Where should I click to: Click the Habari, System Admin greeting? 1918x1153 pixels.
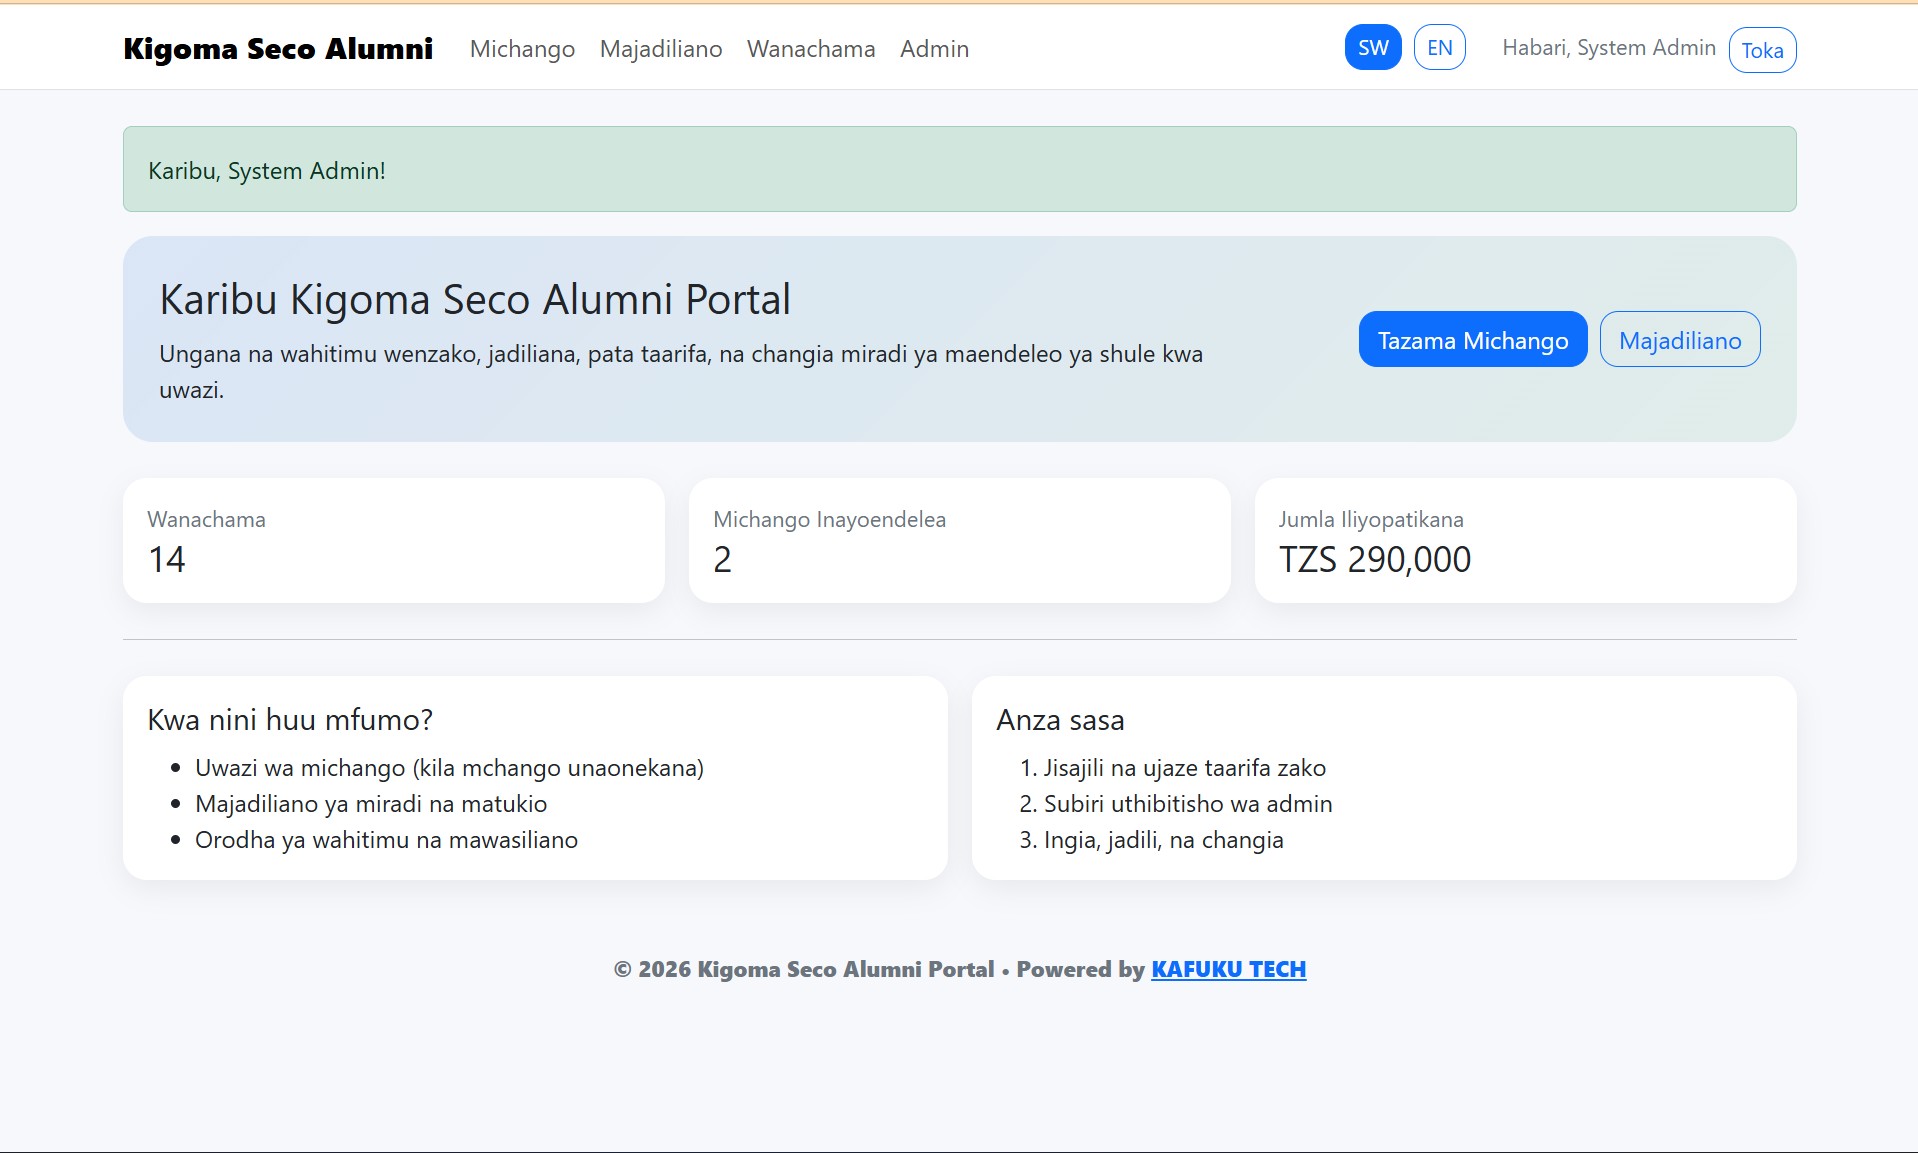pos(1608,47)
